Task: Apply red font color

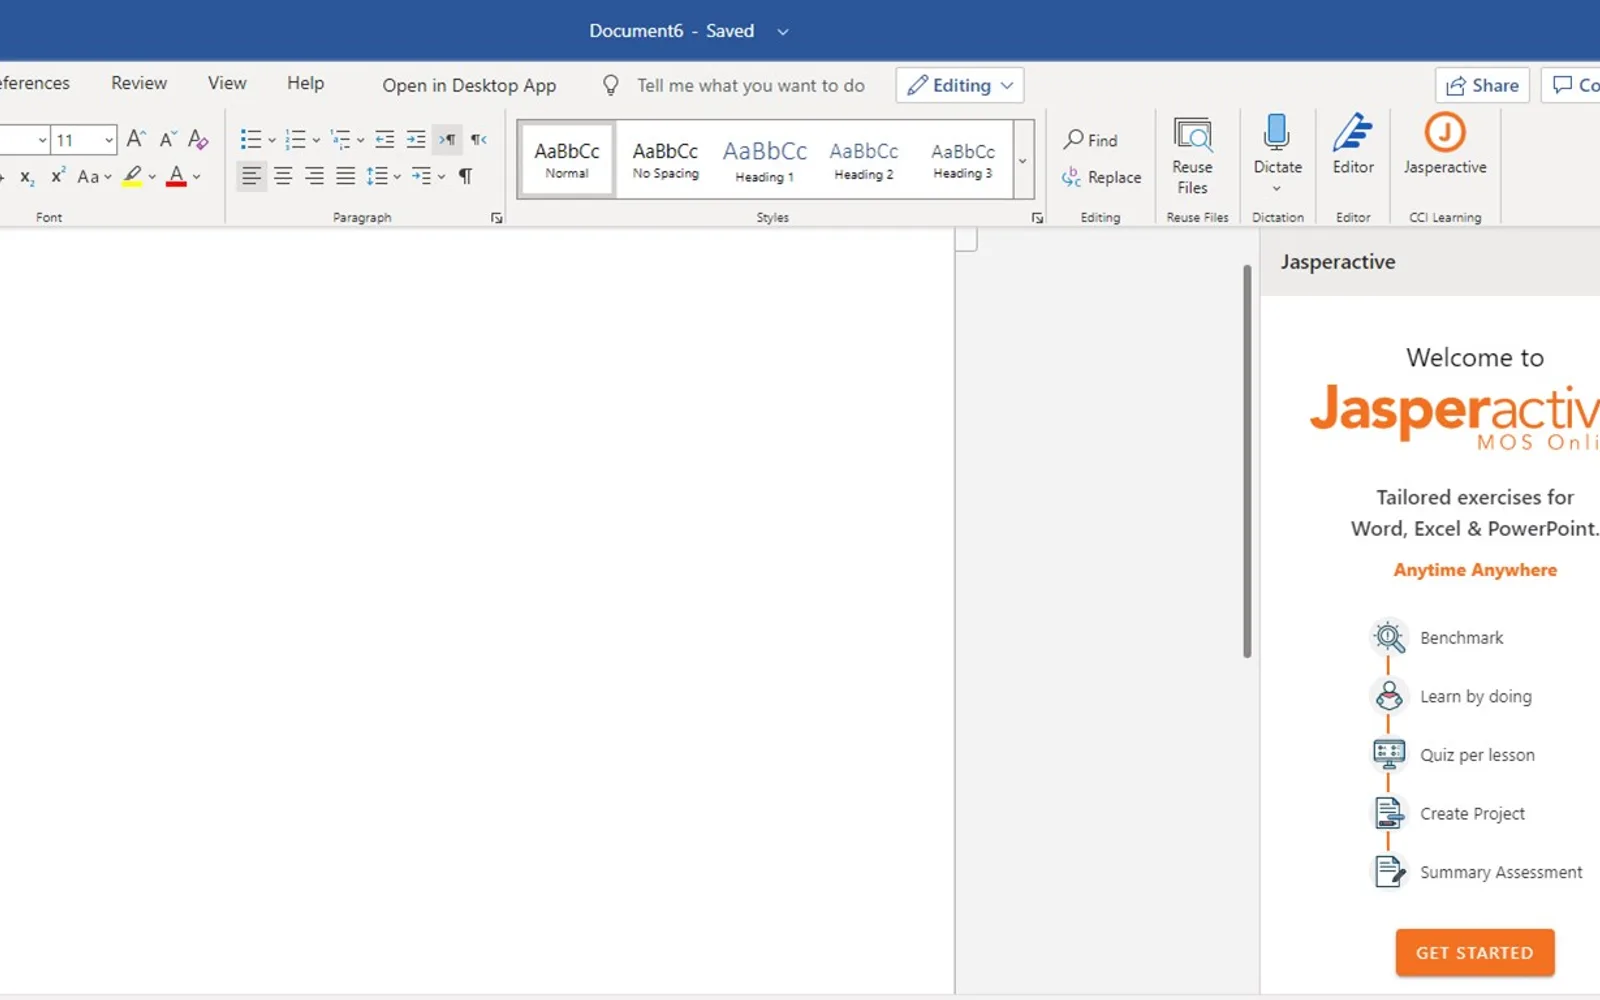Action: point(176,177)
